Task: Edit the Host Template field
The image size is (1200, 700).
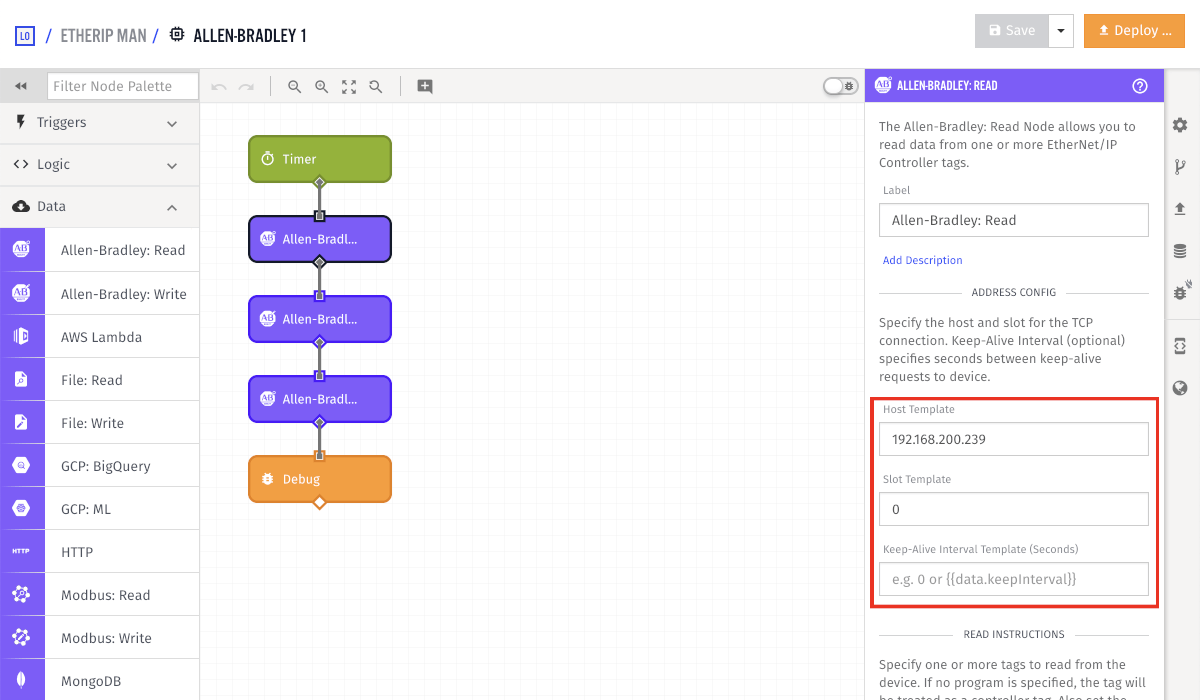Action: pyautogui.click(x=1014, y=439)
